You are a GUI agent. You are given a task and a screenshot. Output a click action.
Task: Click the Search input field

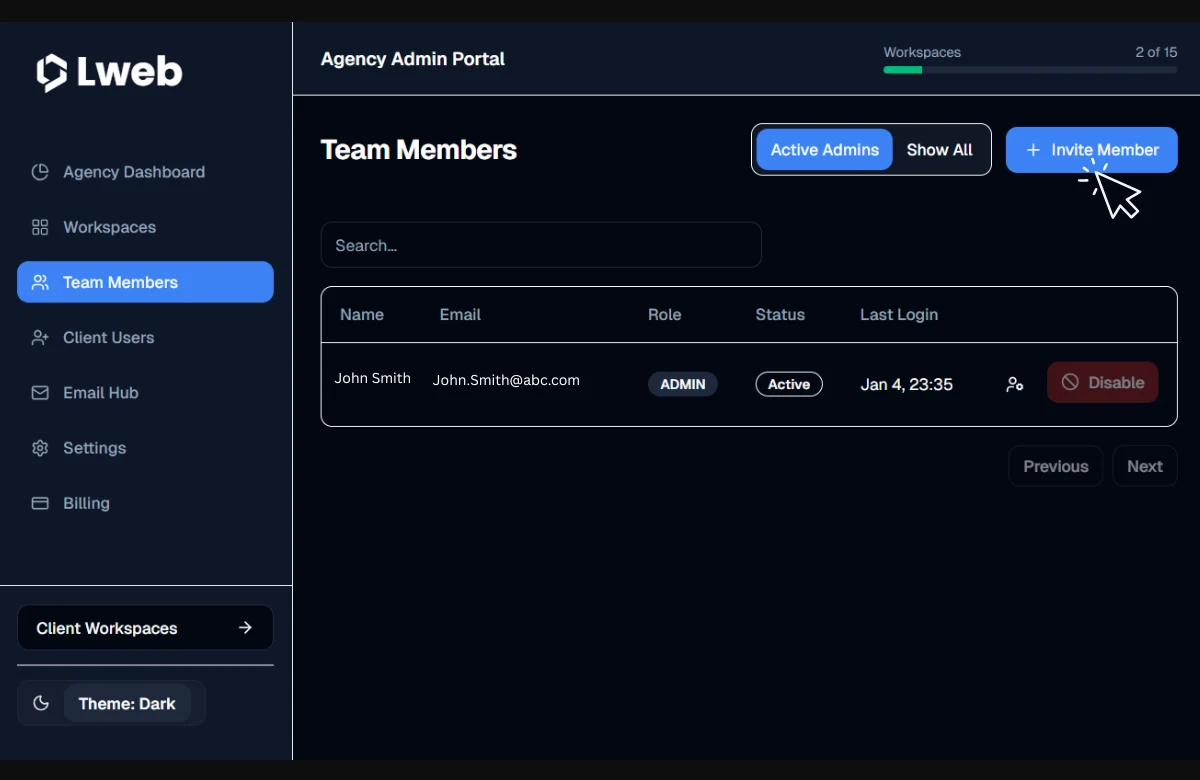[x=541, y=245]
